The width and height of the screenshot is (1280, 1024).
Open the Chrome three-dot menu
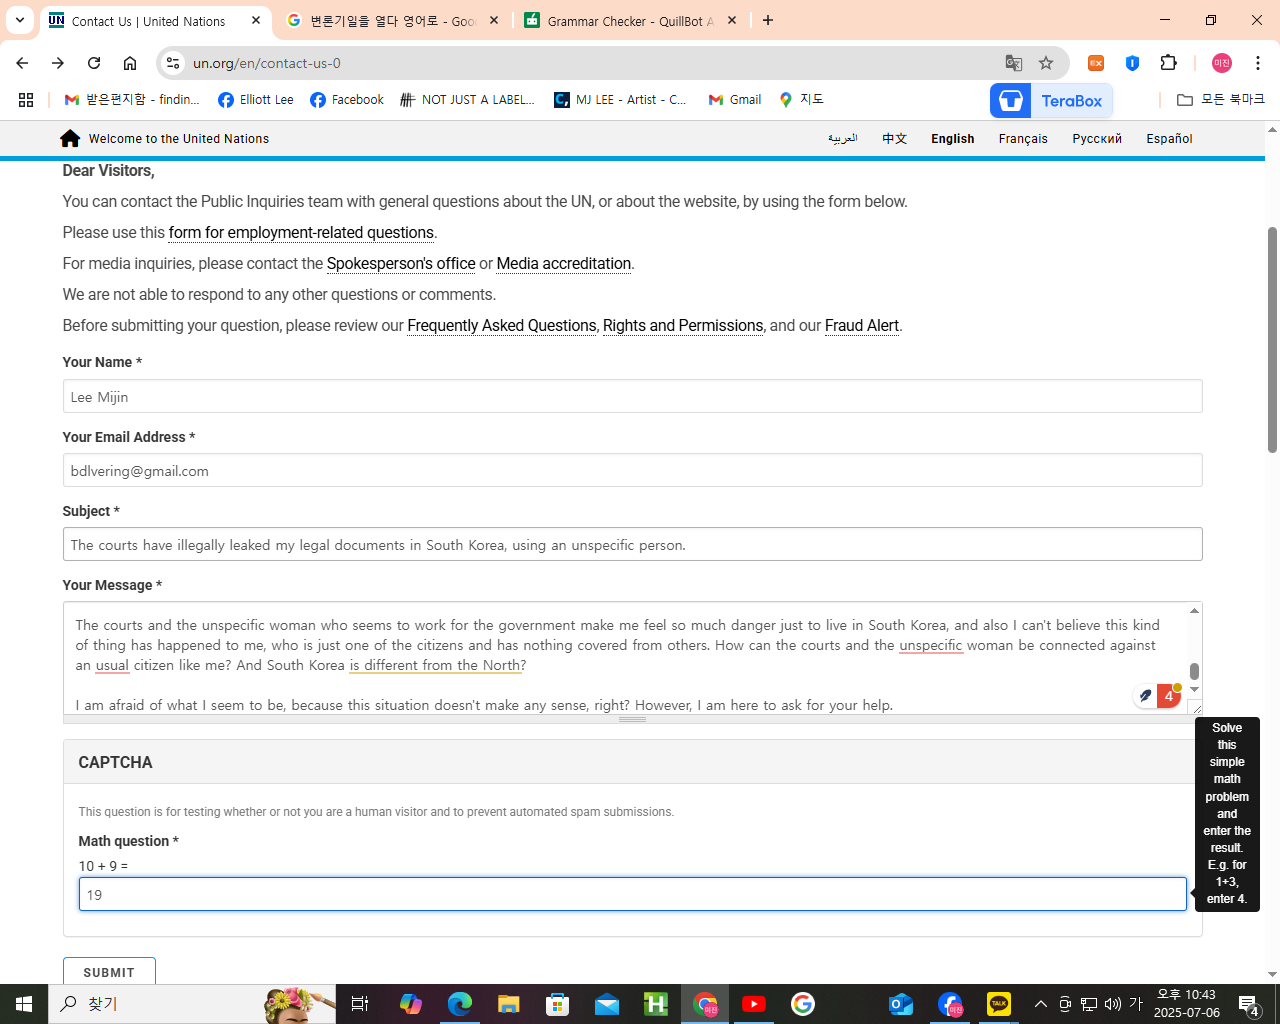coord(1258,63)
